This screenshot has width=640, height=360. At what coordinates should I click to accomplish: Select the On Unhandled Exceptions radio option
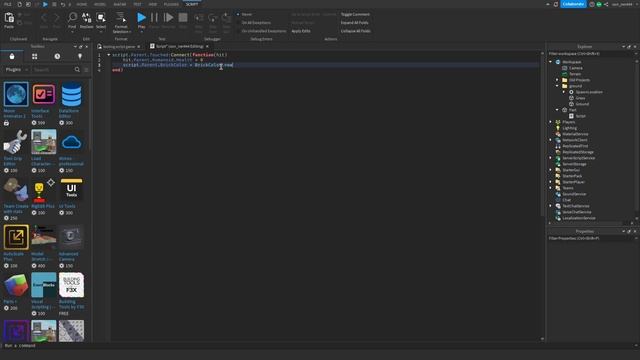coord(238,31)
